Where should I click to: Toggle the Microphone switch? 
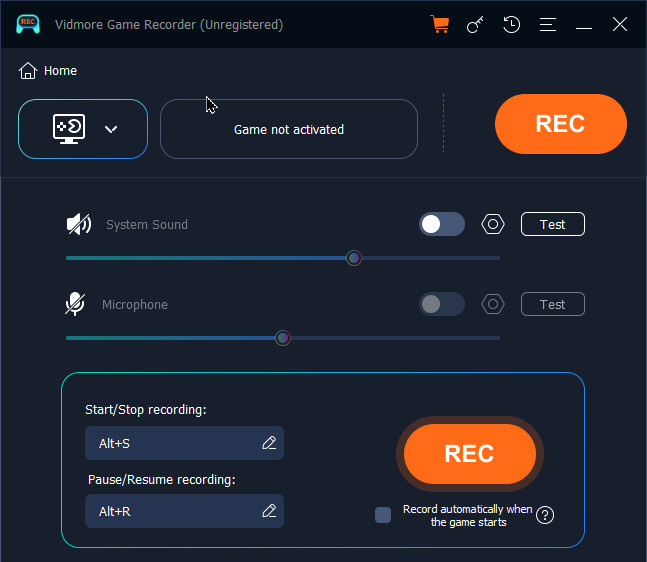pyautogui.click(x=442, y=304)
